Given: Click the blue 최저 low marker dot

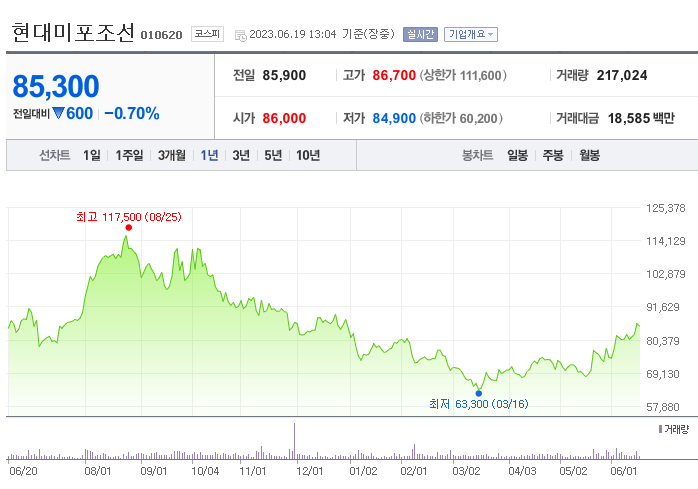Looking at the screenshot, I should (479, 393).
